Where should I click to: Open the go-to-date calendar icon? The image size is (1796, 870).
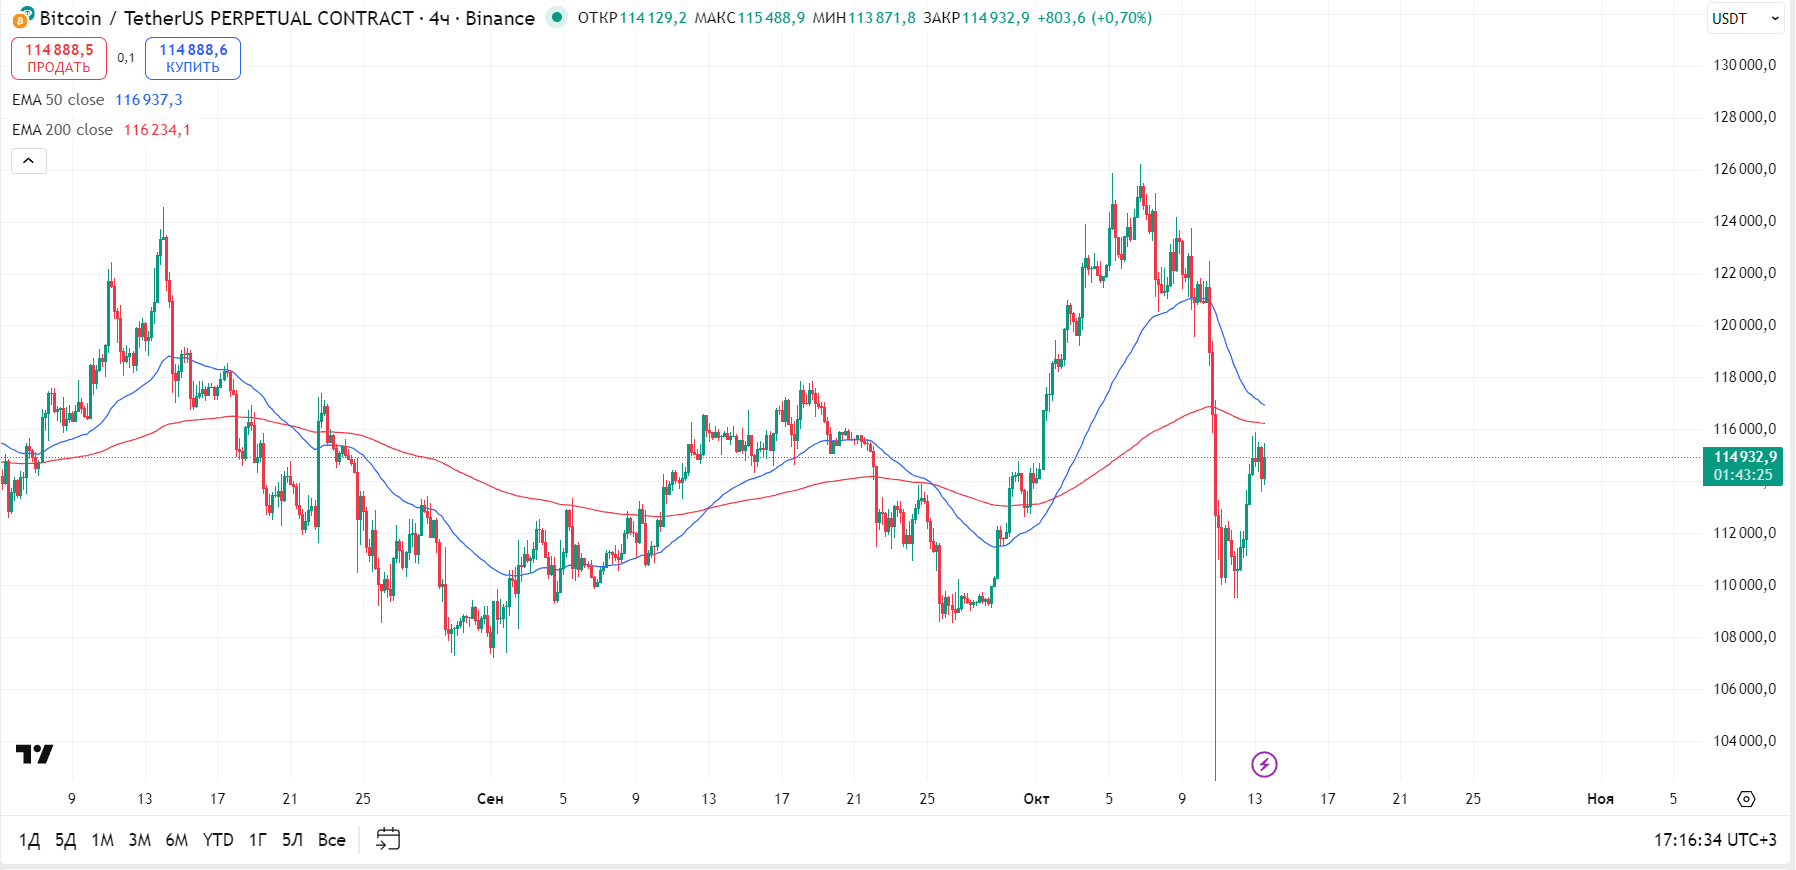(x=388, y=840)
